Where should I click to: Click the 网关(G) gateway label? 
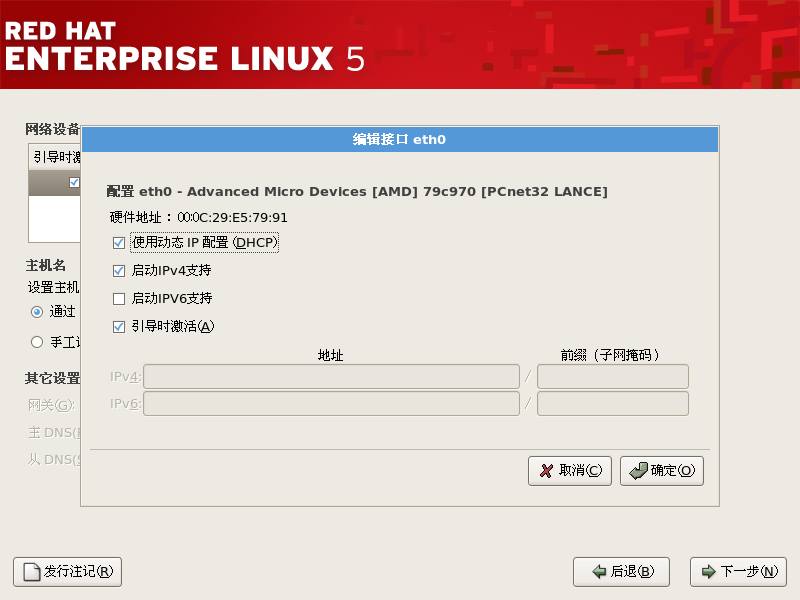click(52, 406)
